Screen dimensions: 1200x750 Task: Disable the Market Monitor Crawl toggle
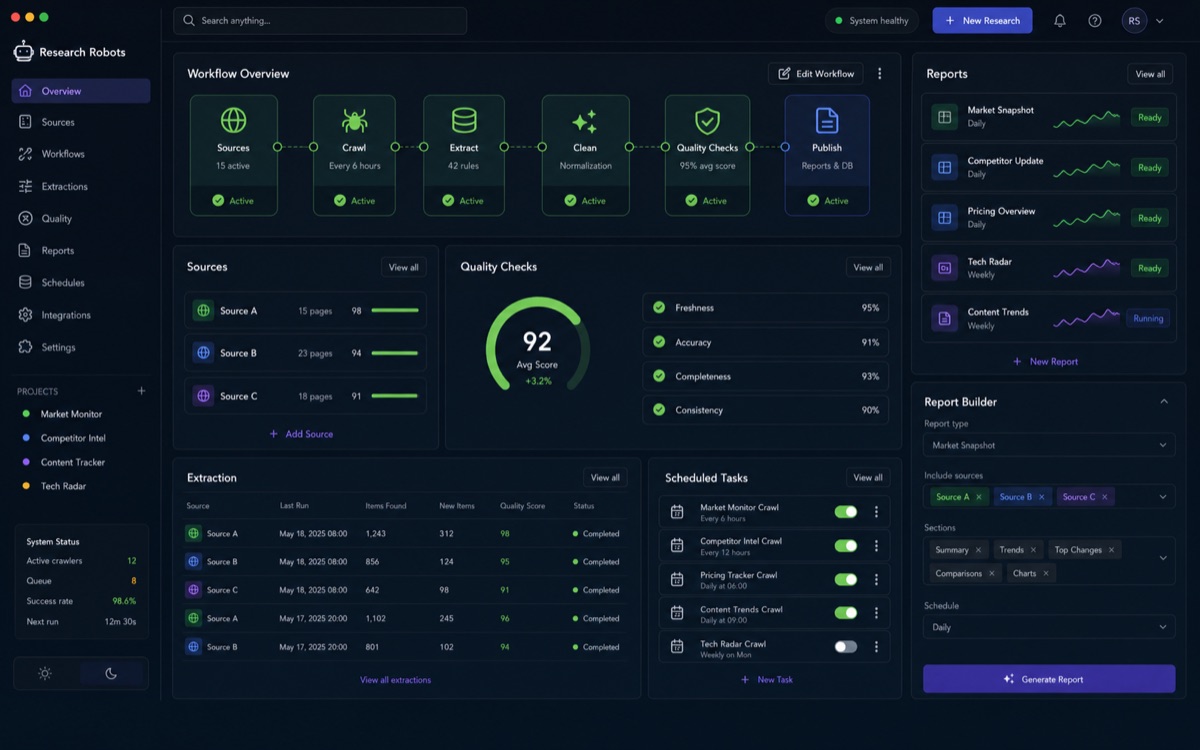point(846,512)
